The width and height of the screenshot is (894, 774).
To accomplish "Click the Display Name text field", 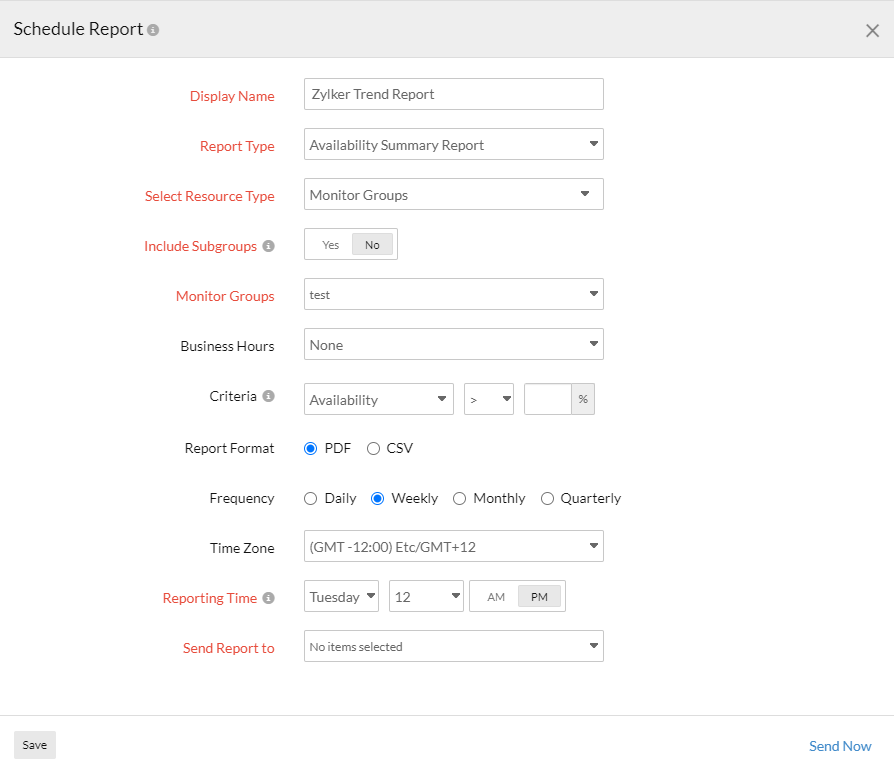I will (x=453, y=94).
